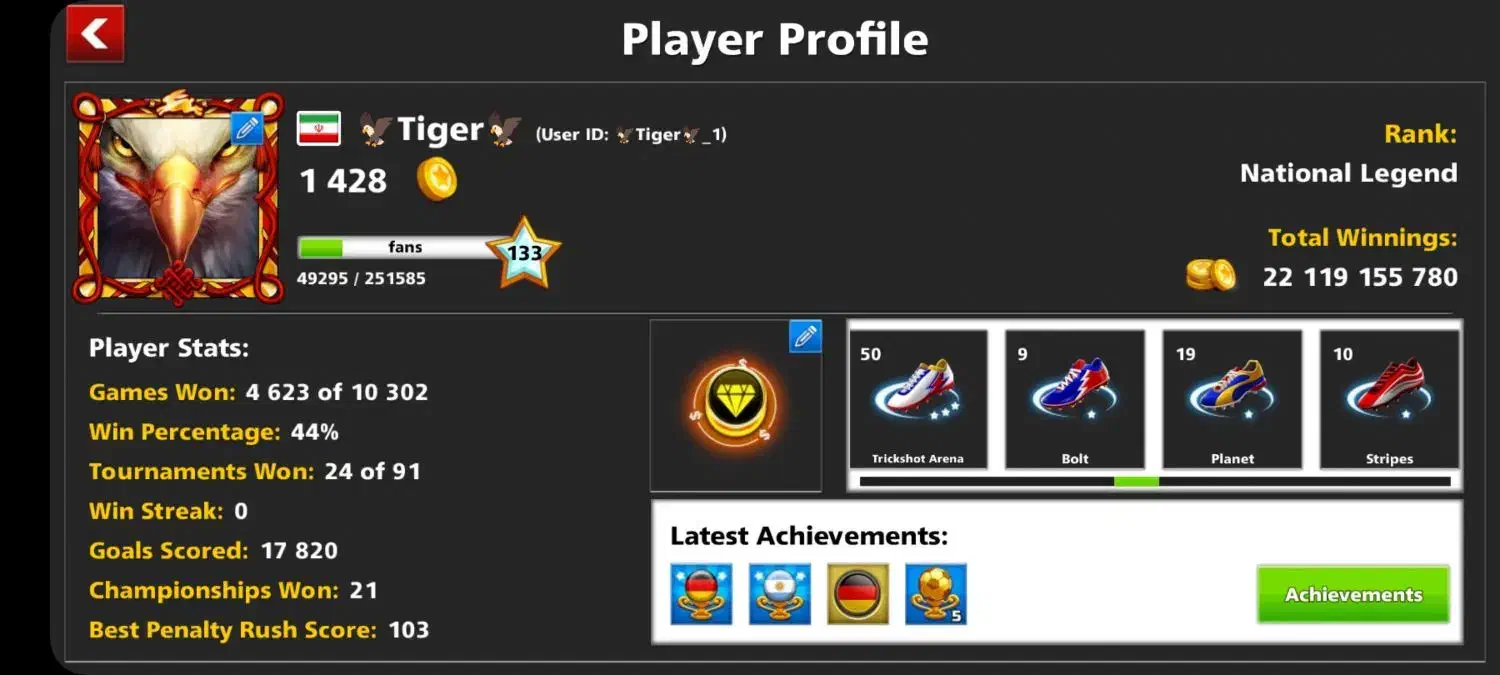This screenshot has width=1500, height=675.
Task: Open the golden diamond emblem tile
Action: (x=736, y=405)
